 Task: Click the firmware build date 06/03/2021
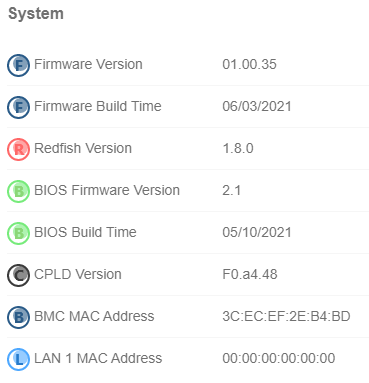coord(257,106)
